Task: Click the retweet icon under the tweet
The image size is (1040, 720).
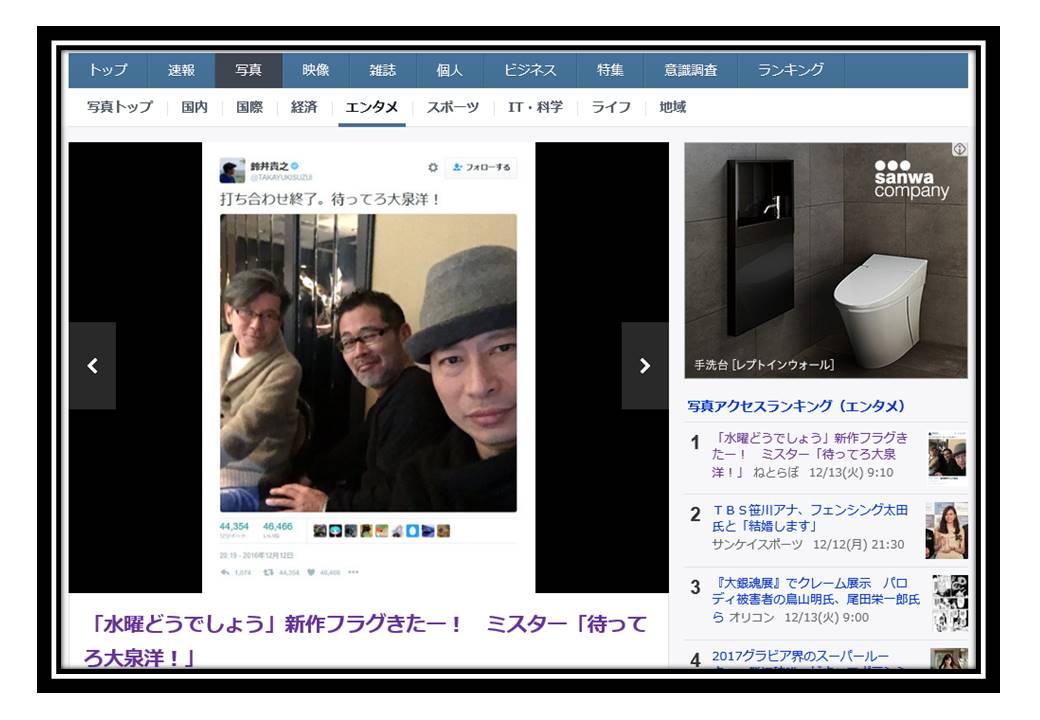Action: (x=270, y=573)
